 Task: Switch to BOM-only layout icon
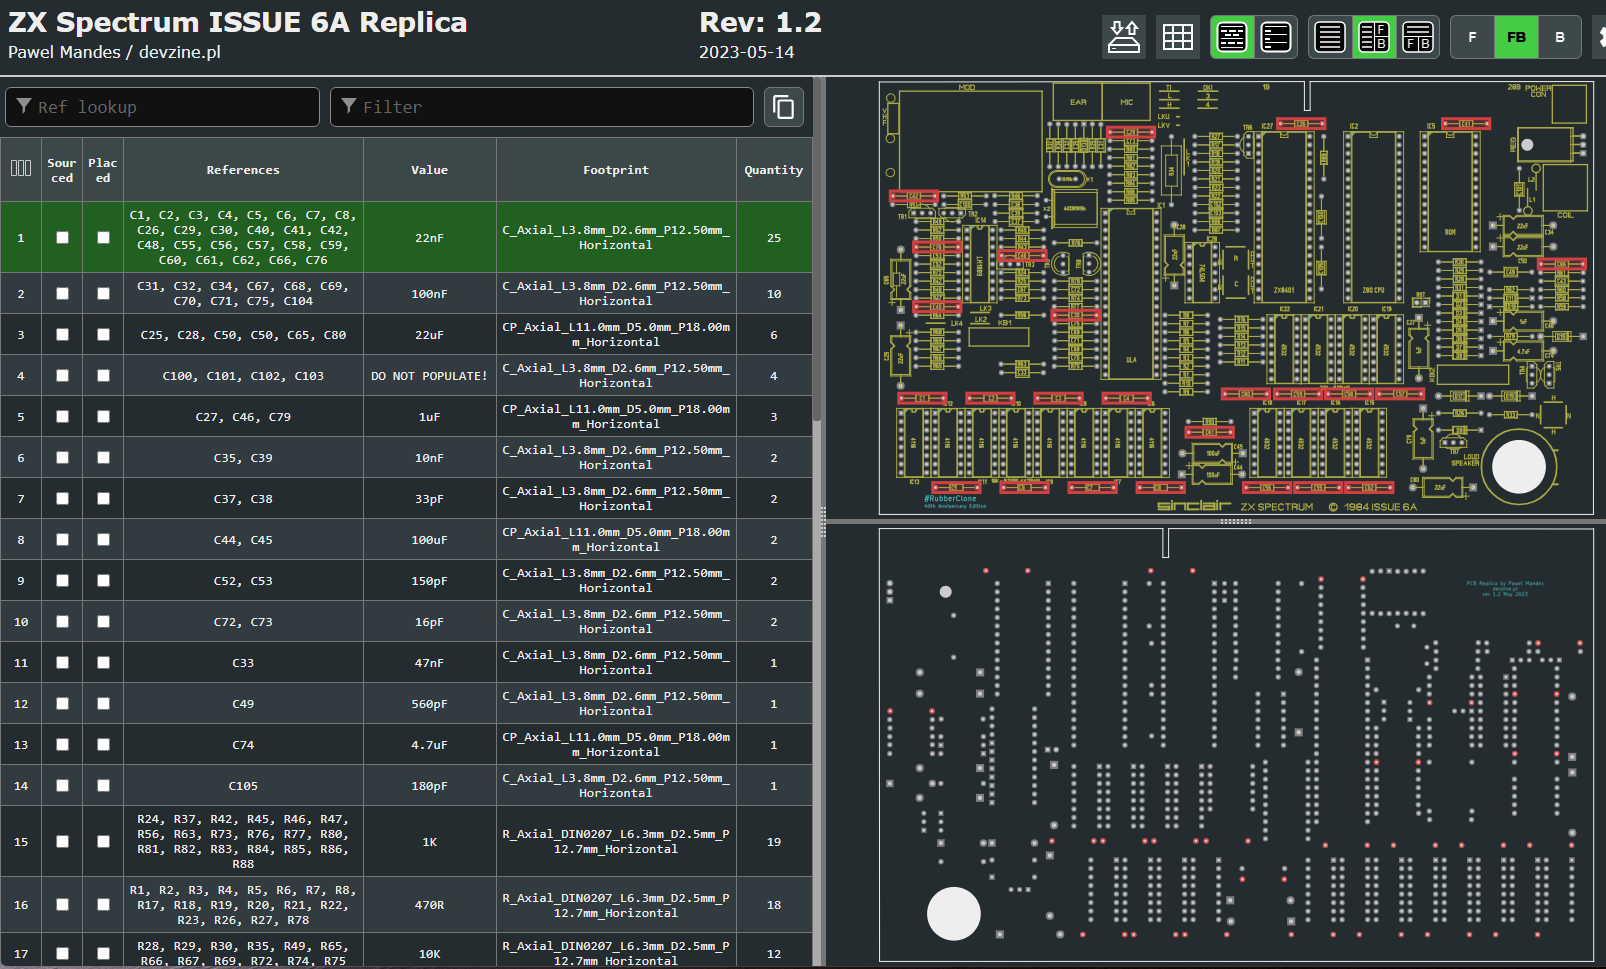[x=1330, y=37]
